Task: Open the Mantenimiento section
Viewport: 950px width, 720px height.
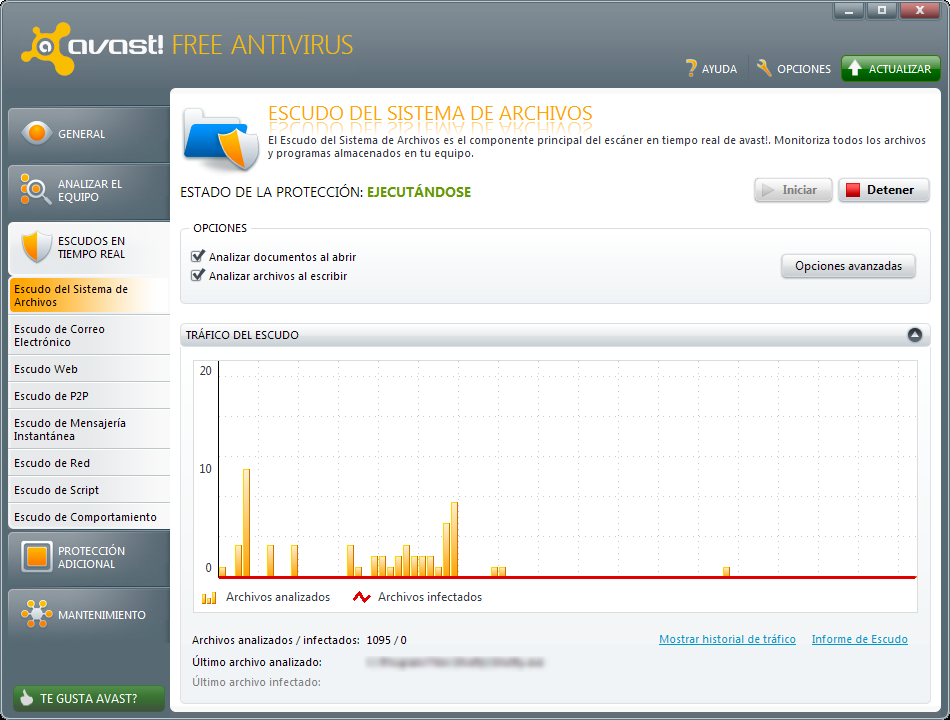Action: 89,615
